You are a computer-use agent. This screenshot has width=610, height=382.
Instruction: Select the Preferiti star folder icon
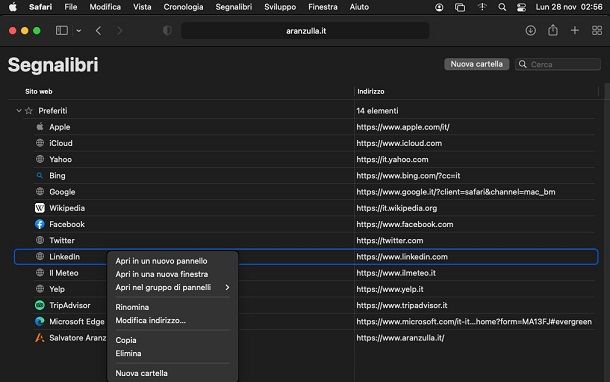[29, 111]
